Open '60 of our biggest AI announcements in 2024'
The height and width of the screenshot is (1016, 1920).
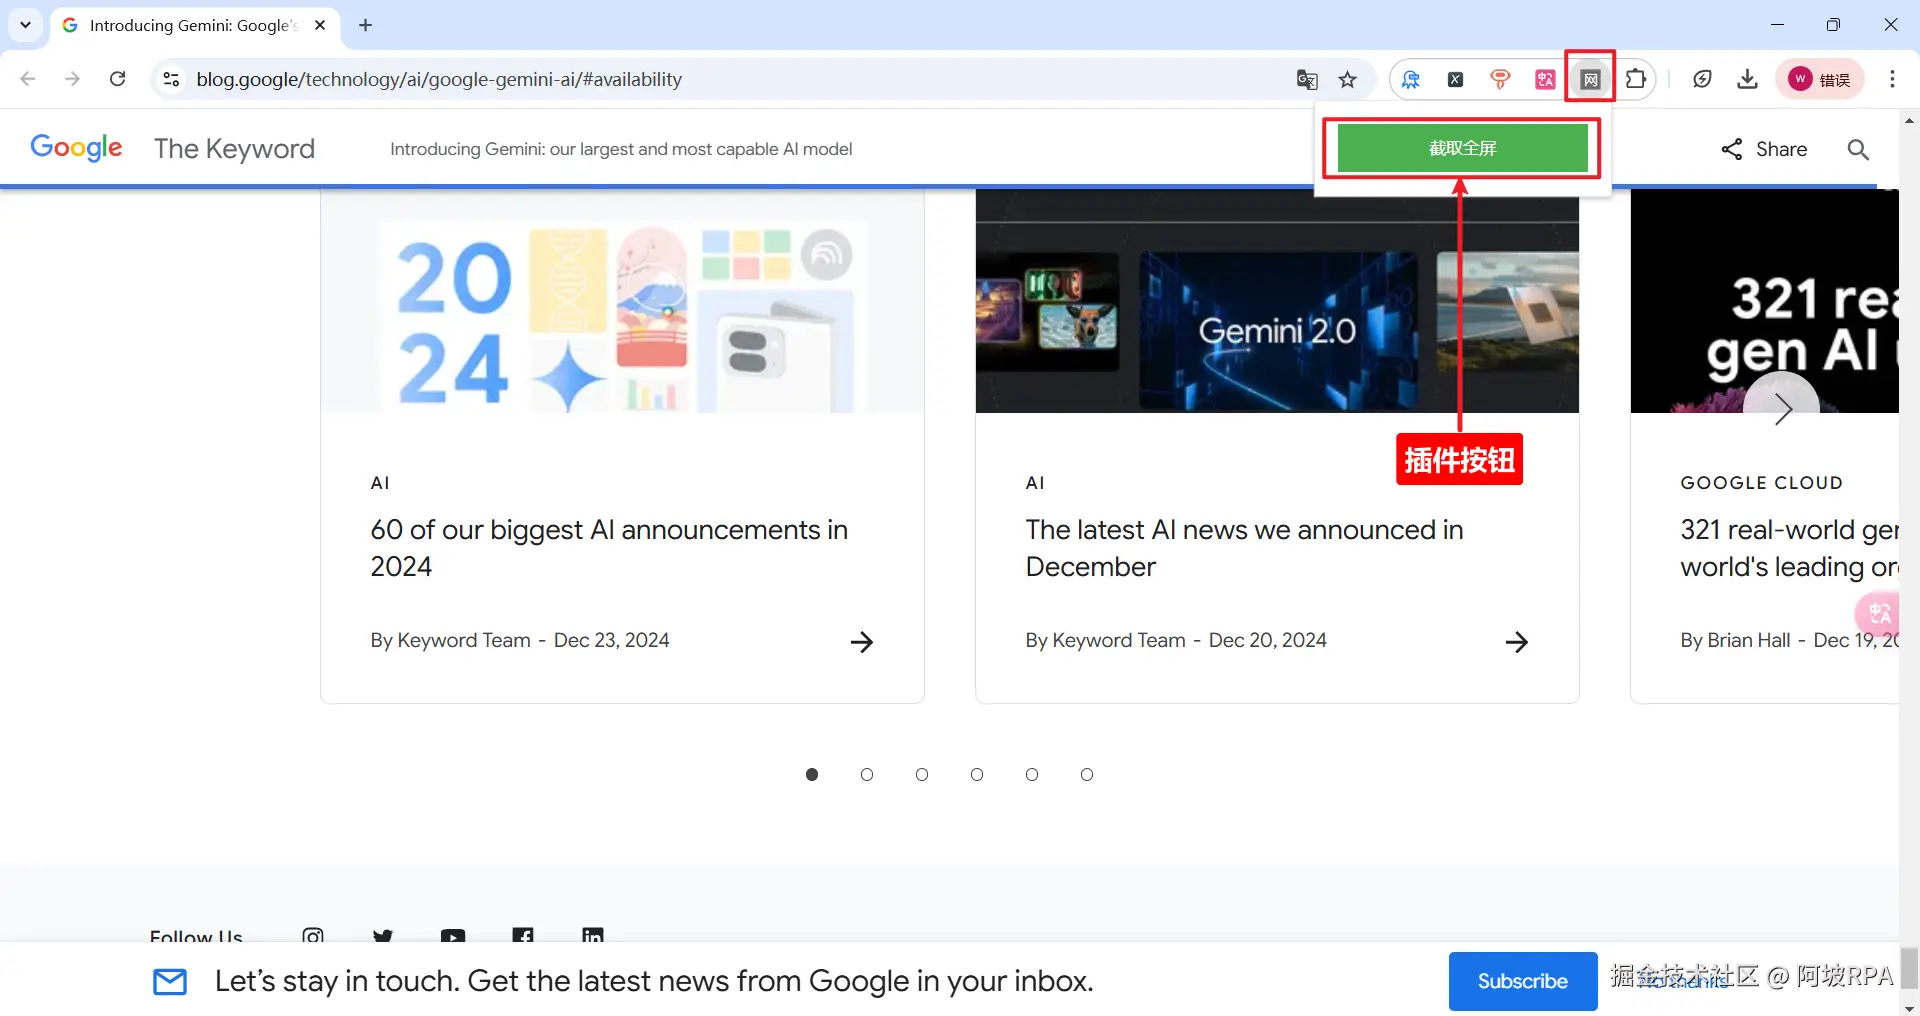tap(609, 548)
